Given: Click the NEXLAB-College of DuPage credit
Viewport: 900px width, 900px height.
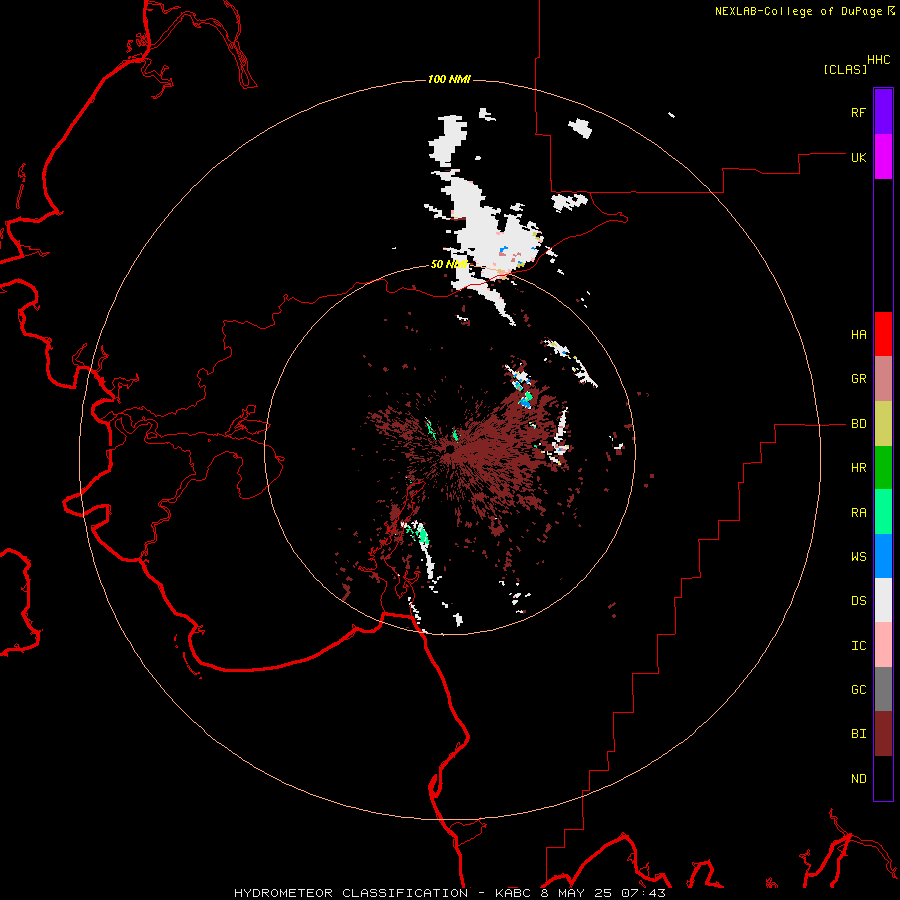Looking at the screenshot, I should pyautogui.click(x=798, y=11).
